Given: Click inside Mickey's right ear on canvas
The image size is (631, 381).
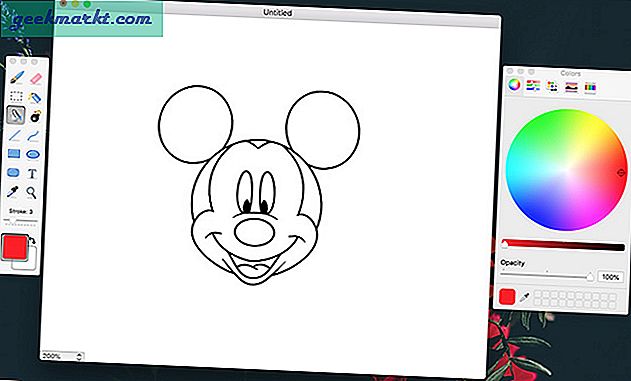Looking at the screenshot, I should 323,130.
